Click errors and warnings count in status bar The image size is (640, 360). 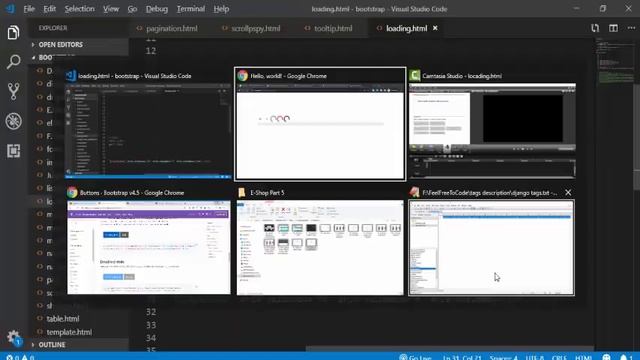[20, 357]
